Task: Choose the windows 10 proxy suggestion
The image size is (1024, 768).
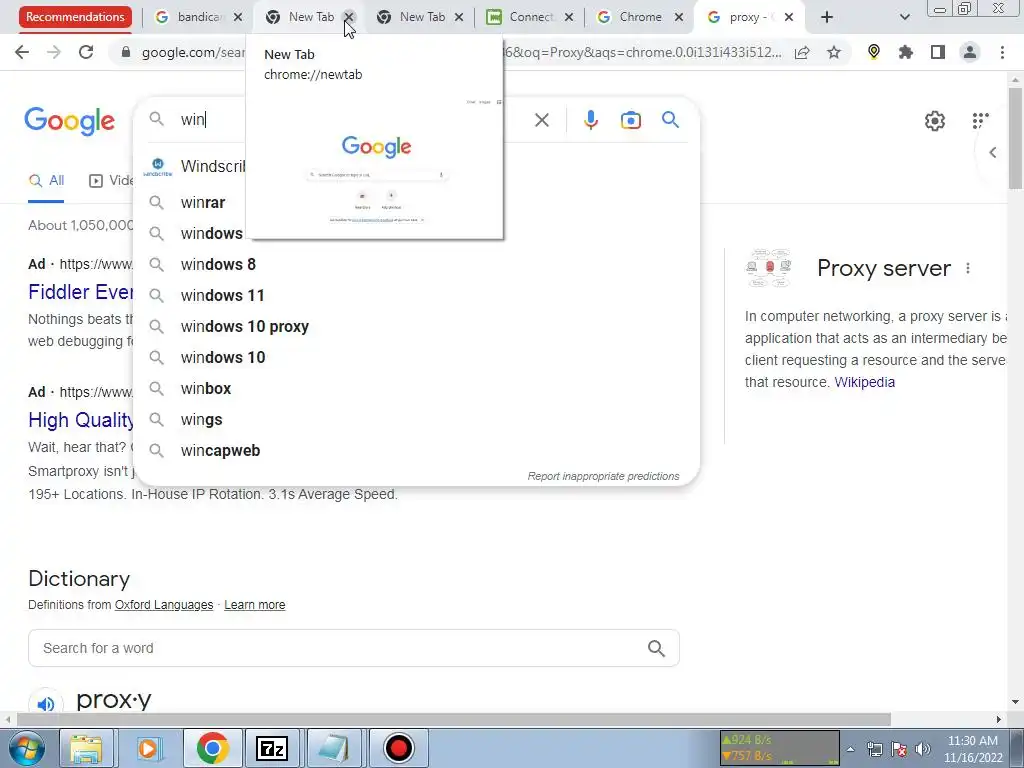Action: 416,327
